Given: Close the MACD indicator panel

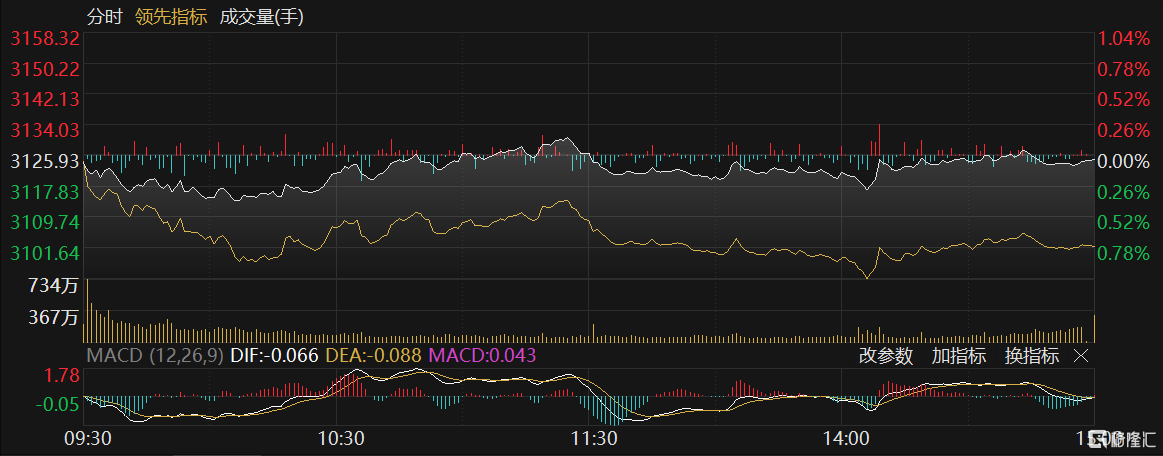Looking at the screenshot, I should point(1080,356).
